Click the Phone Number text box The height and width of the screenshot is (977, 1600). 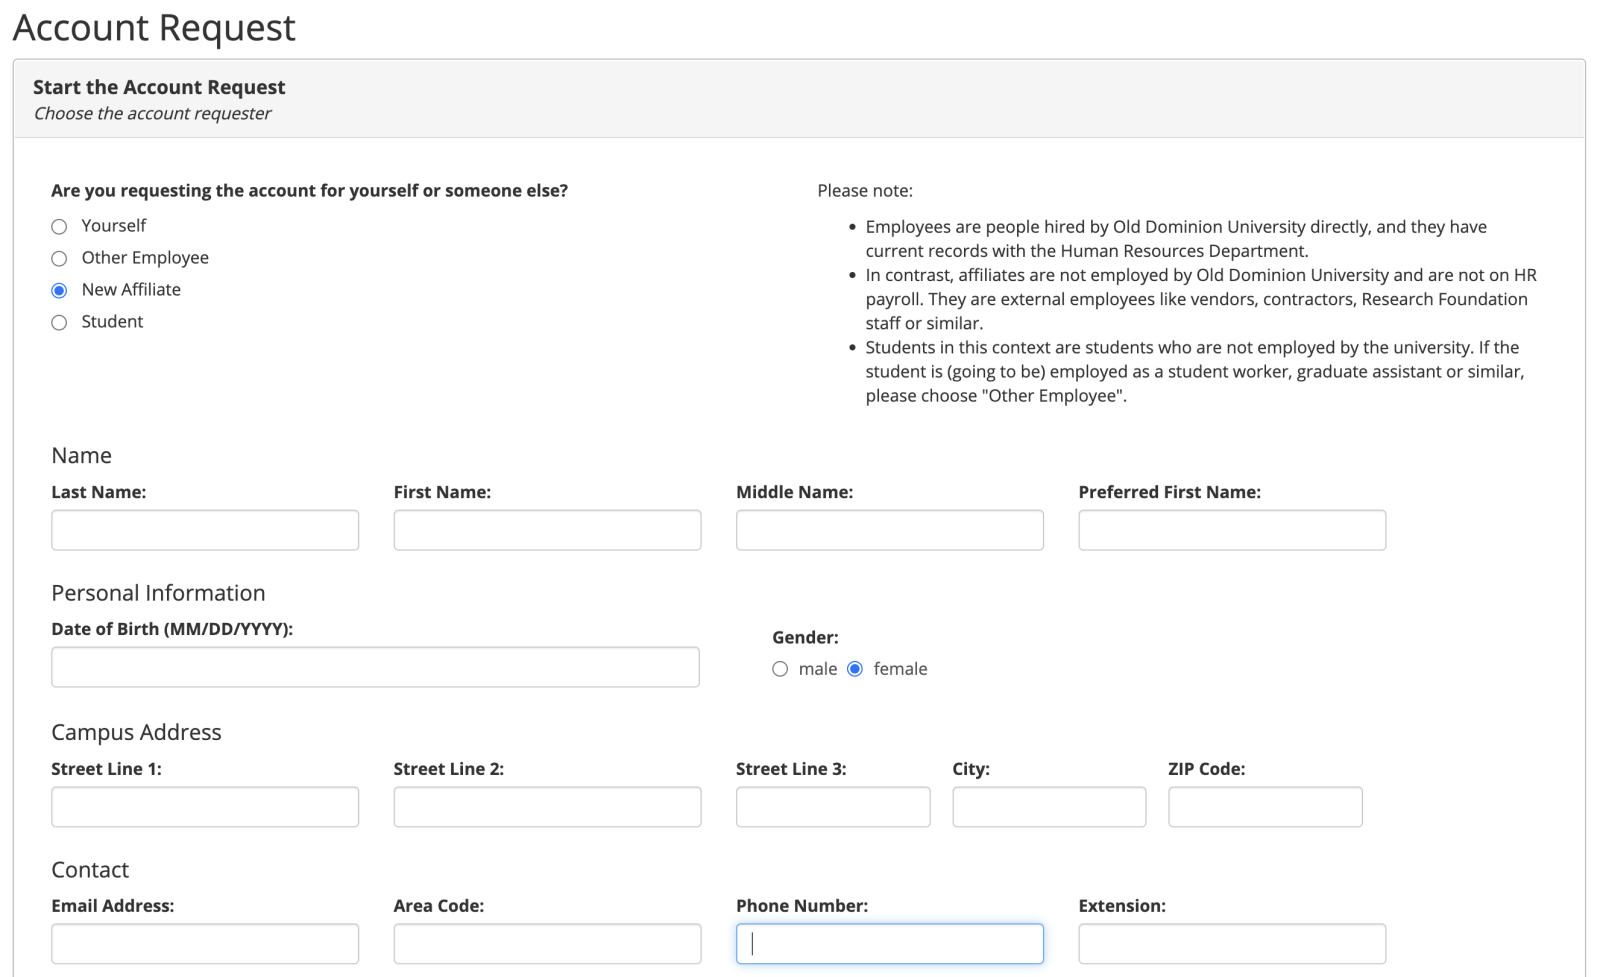click(889, 944)
